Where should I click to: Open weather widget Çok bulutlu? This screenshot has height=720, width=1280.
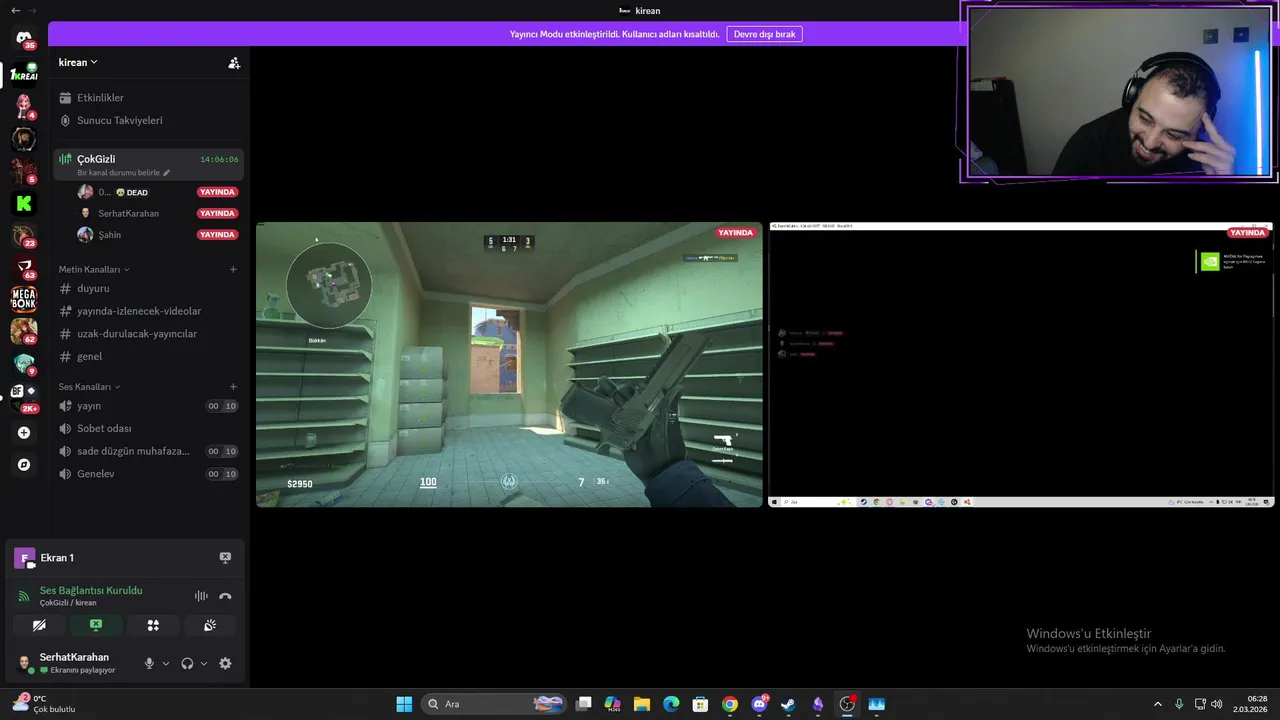point(44,704)
